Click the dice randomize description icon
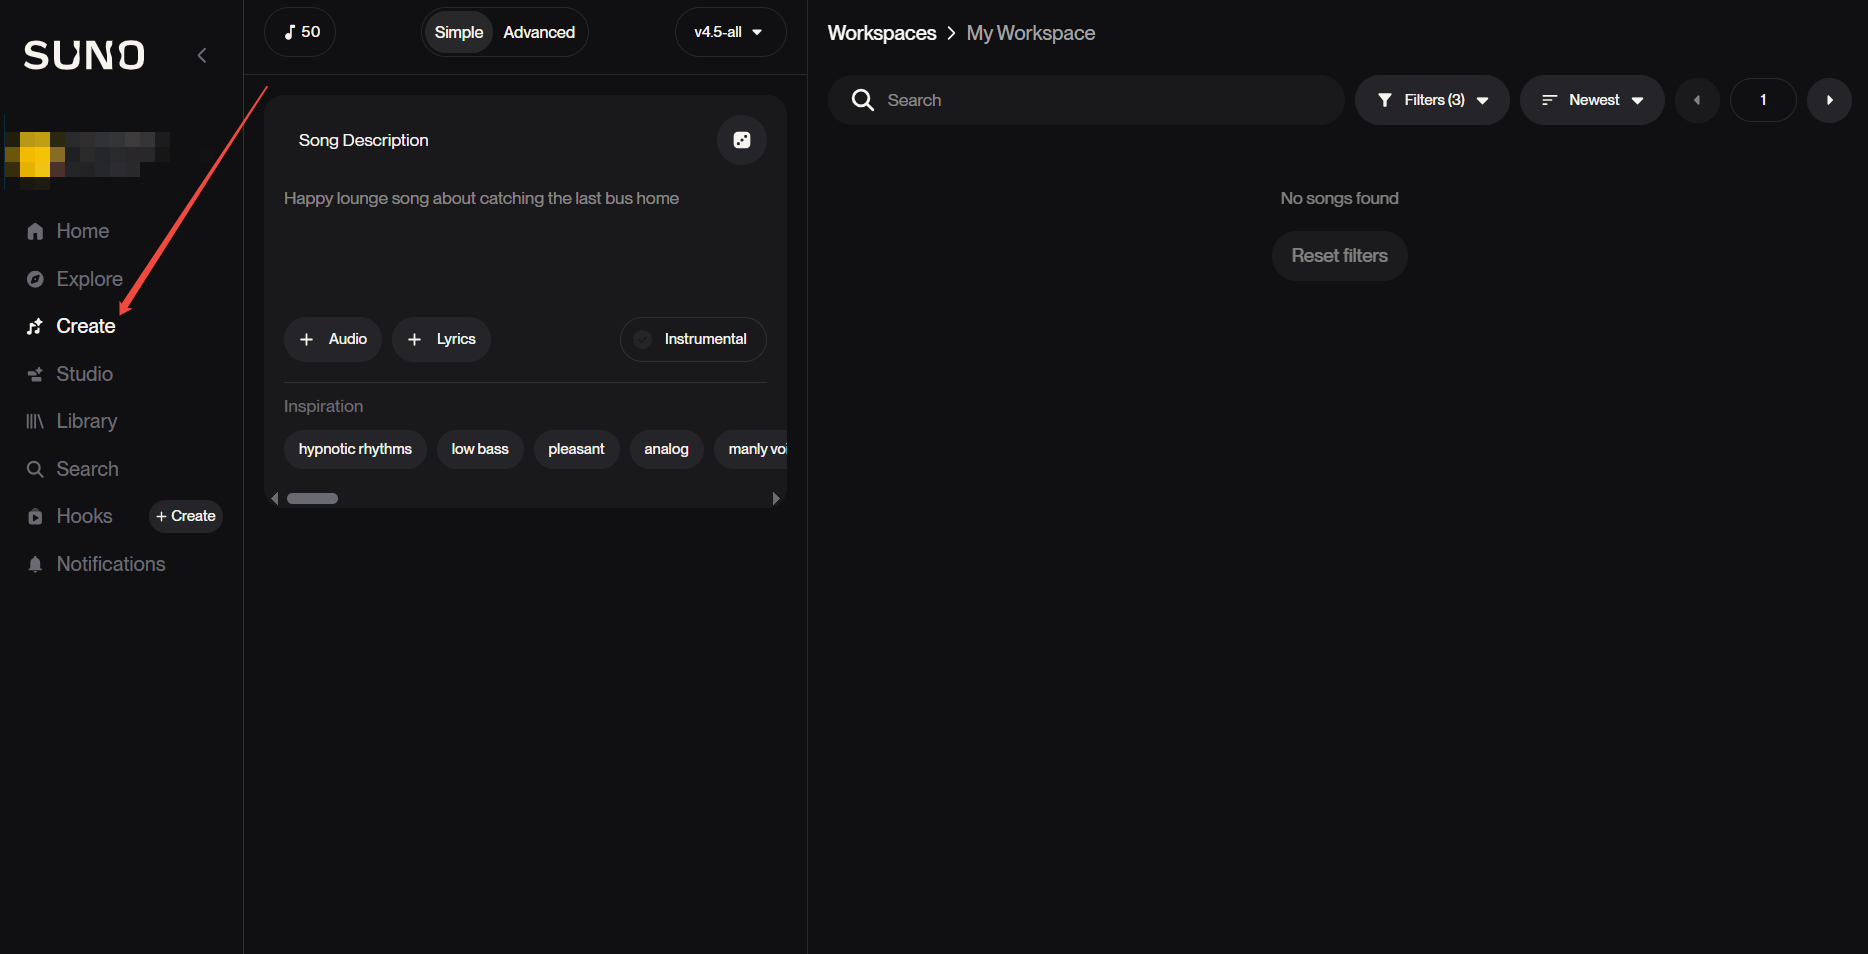 click(x=741, y=140)
